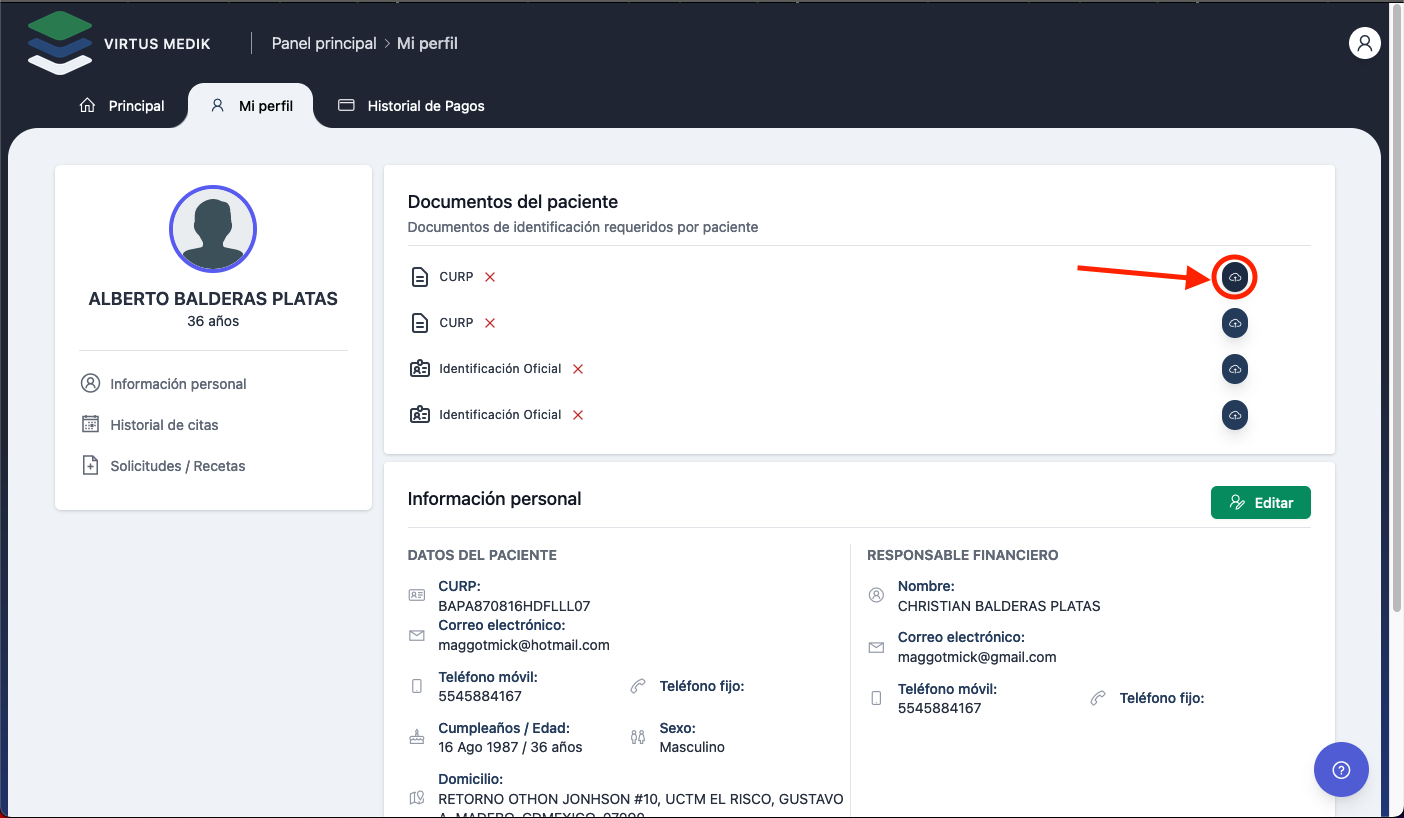Go to Historial de citas

tap(164, 425)
